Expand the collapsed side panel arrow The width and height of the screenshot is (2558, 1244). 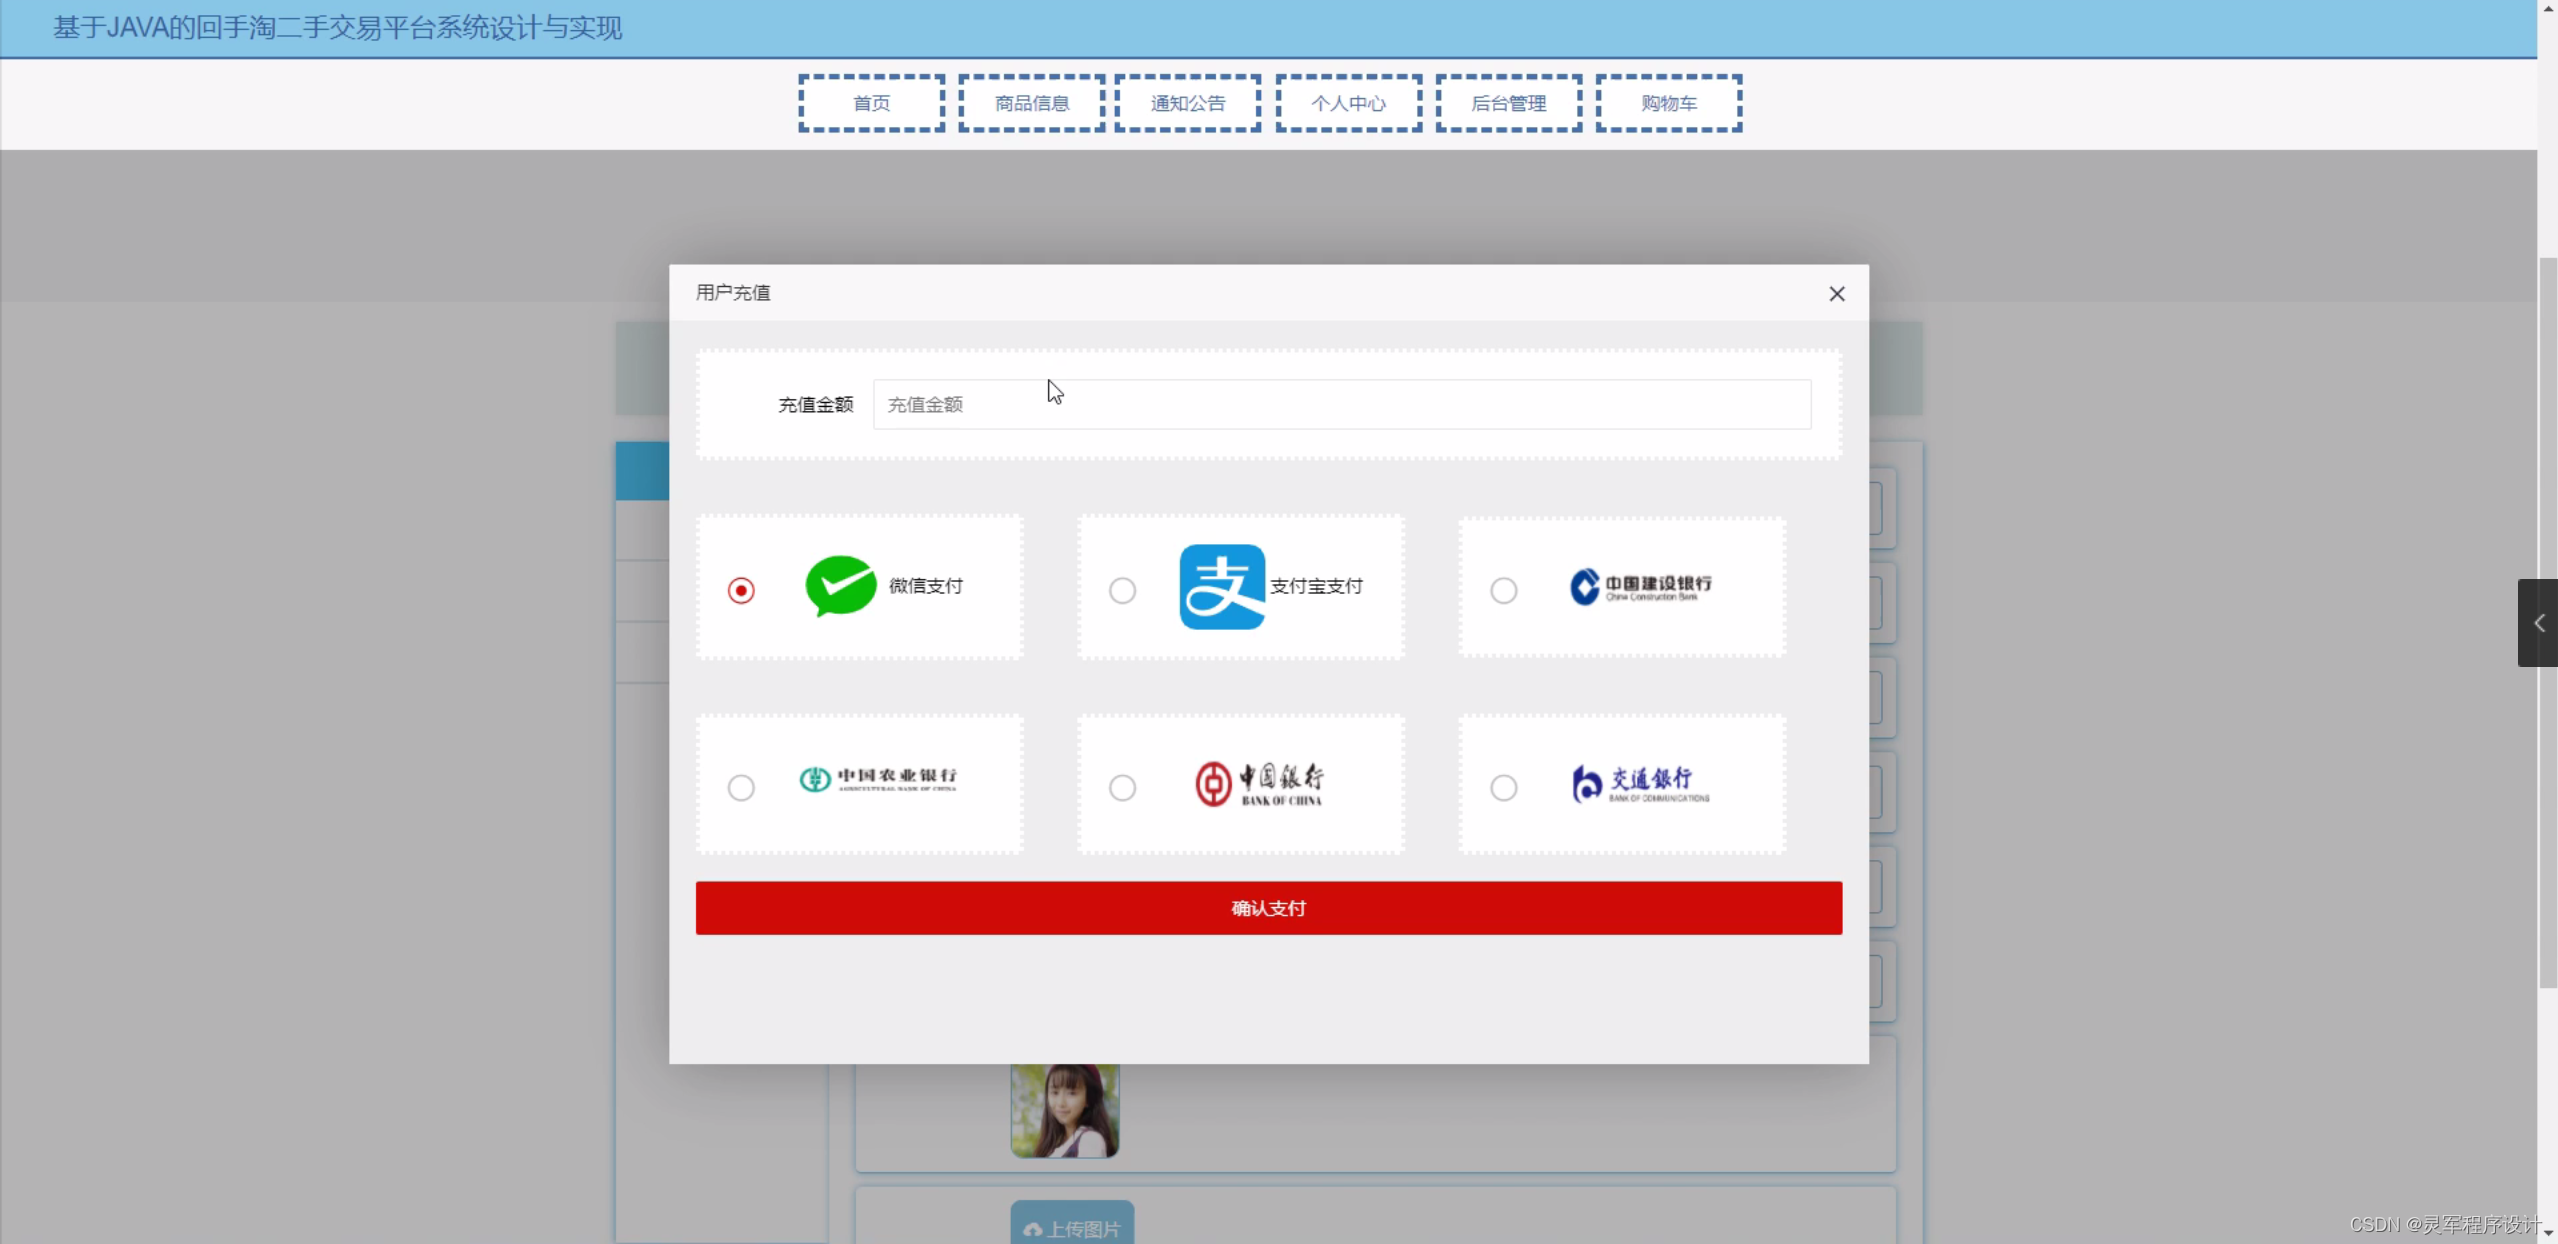2538,623
